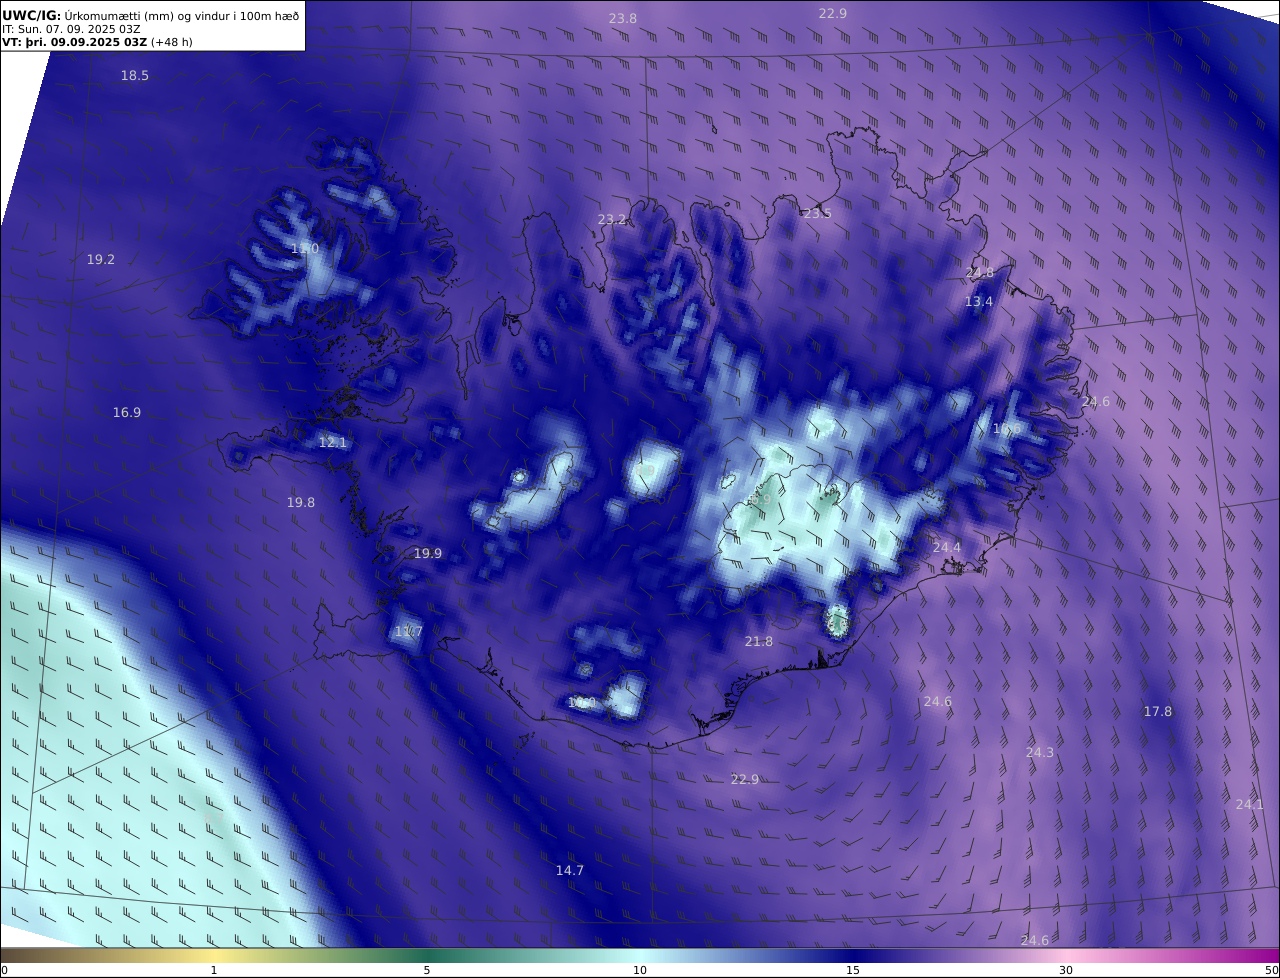Click the 18.5 value label on the map
This screenshot has width=1280, height=978.
pos(135,76)
